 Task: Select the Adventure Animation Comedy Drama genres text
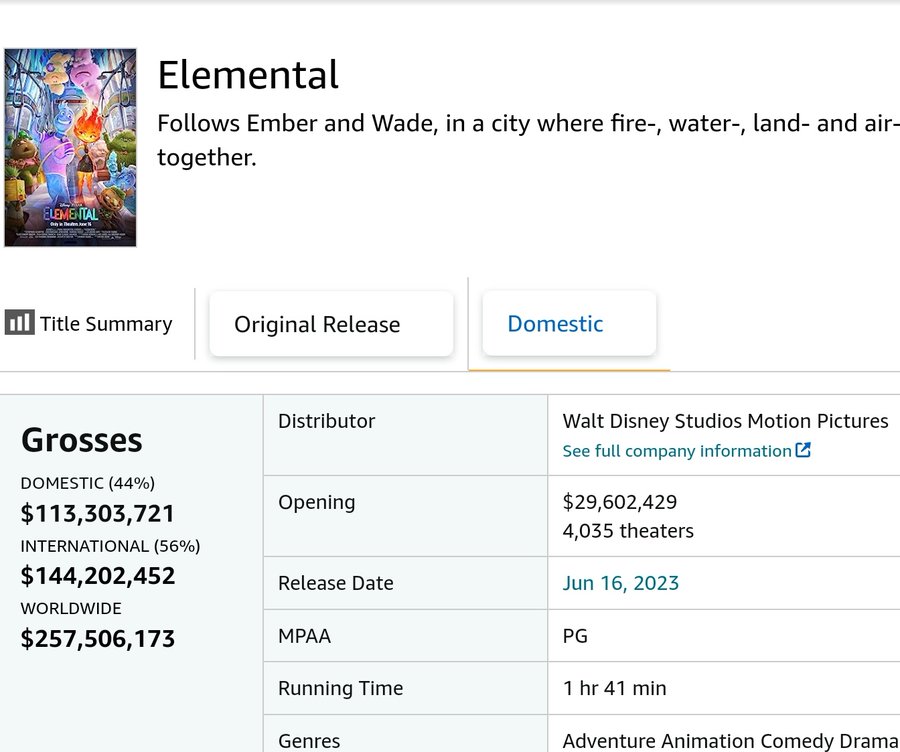click(x=730, y=741)
